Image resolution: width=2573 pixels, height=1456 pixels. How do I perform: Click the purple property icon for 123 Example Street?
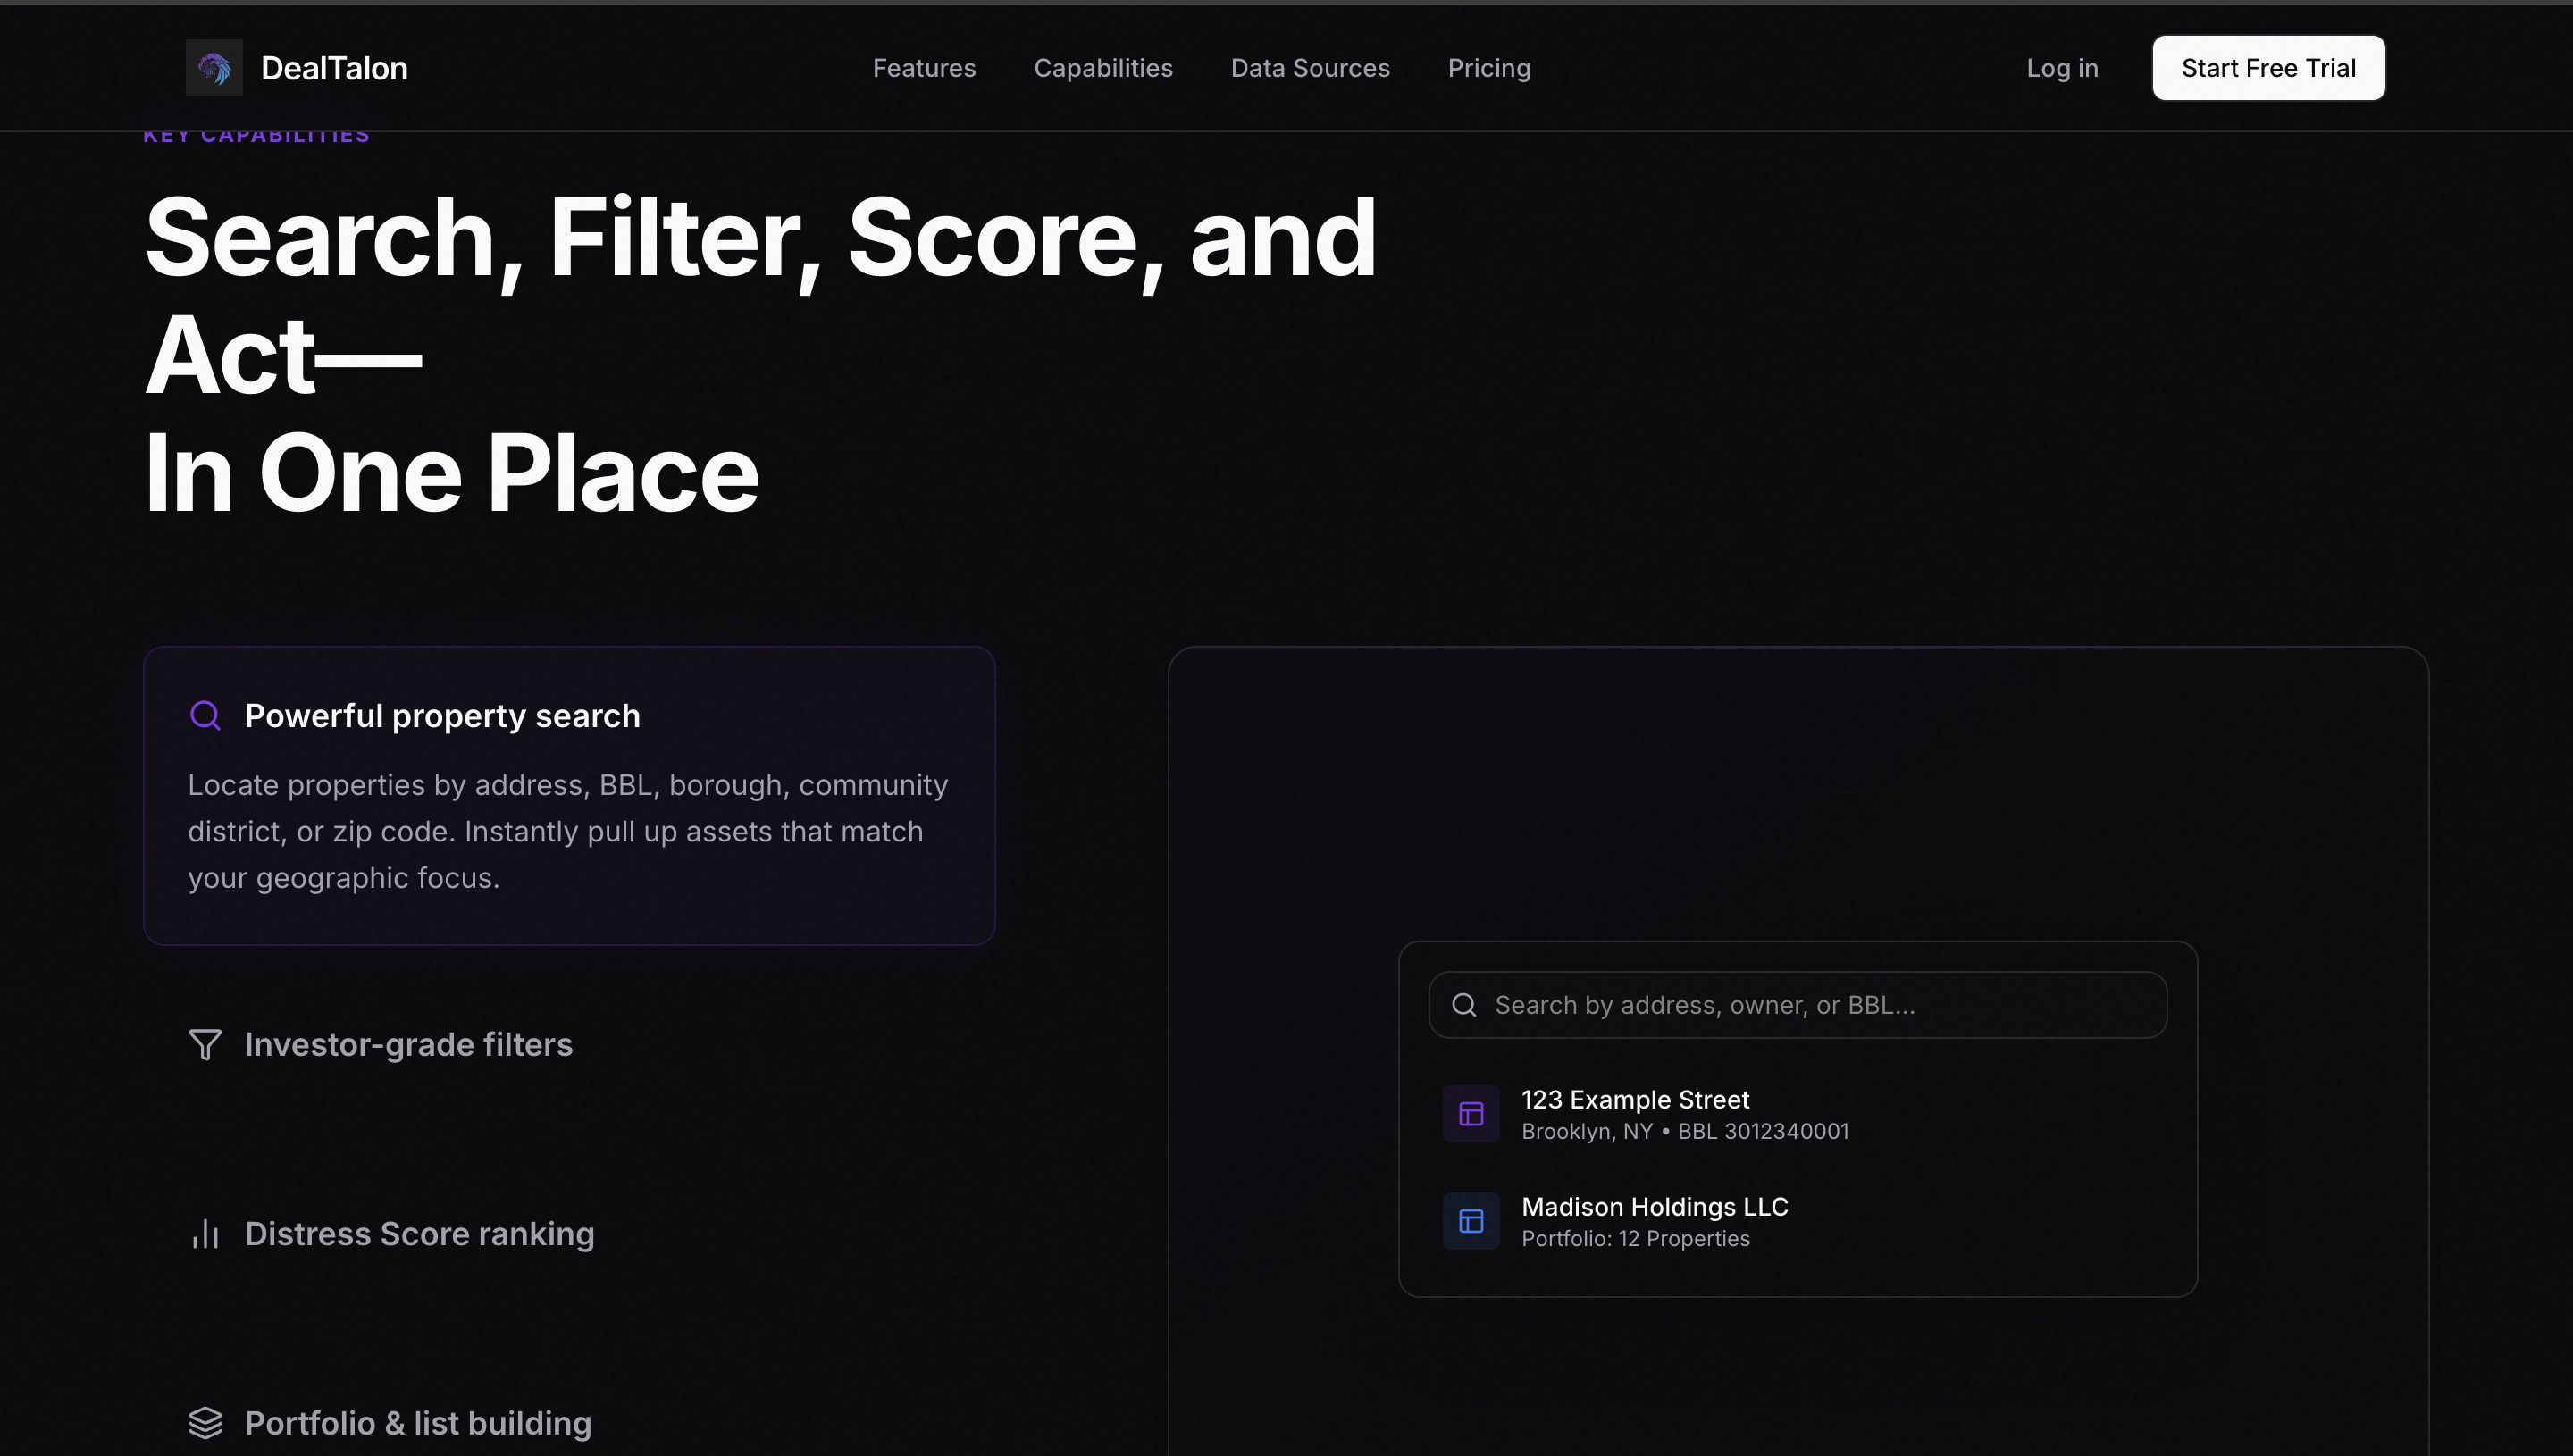click(1471, 1114)
